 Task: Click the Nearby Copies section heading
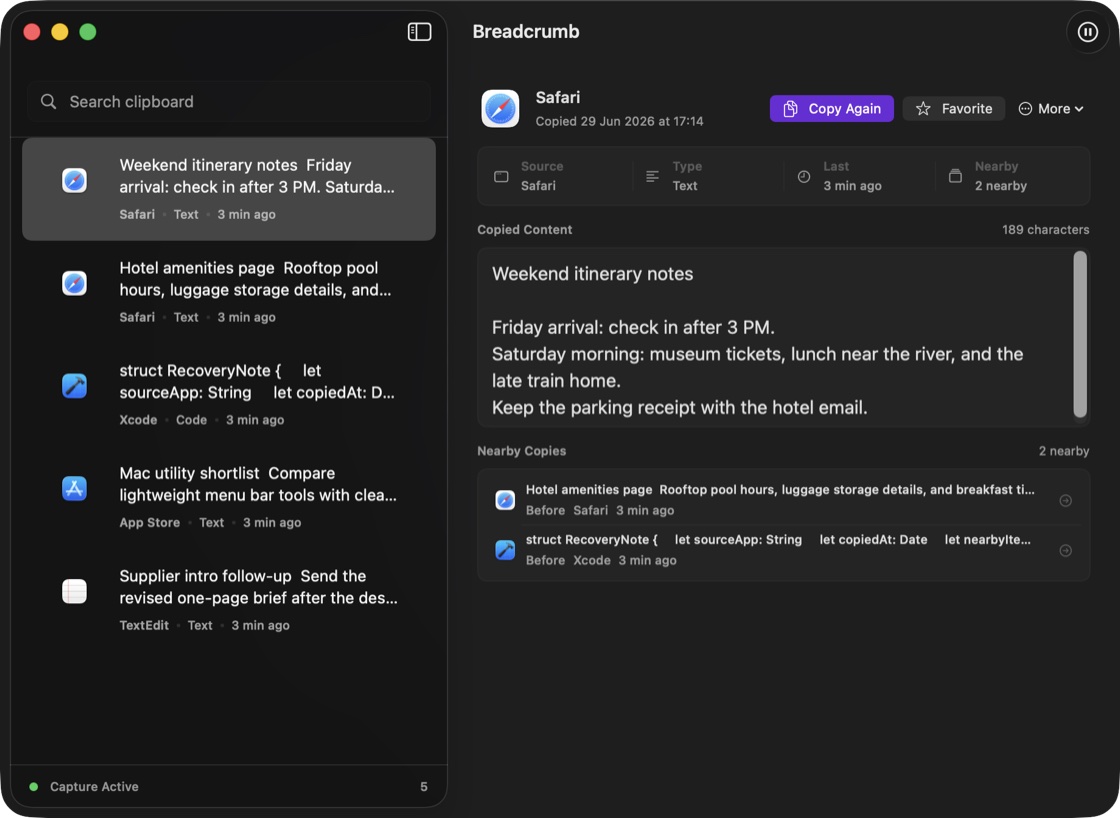coord(521,451)
